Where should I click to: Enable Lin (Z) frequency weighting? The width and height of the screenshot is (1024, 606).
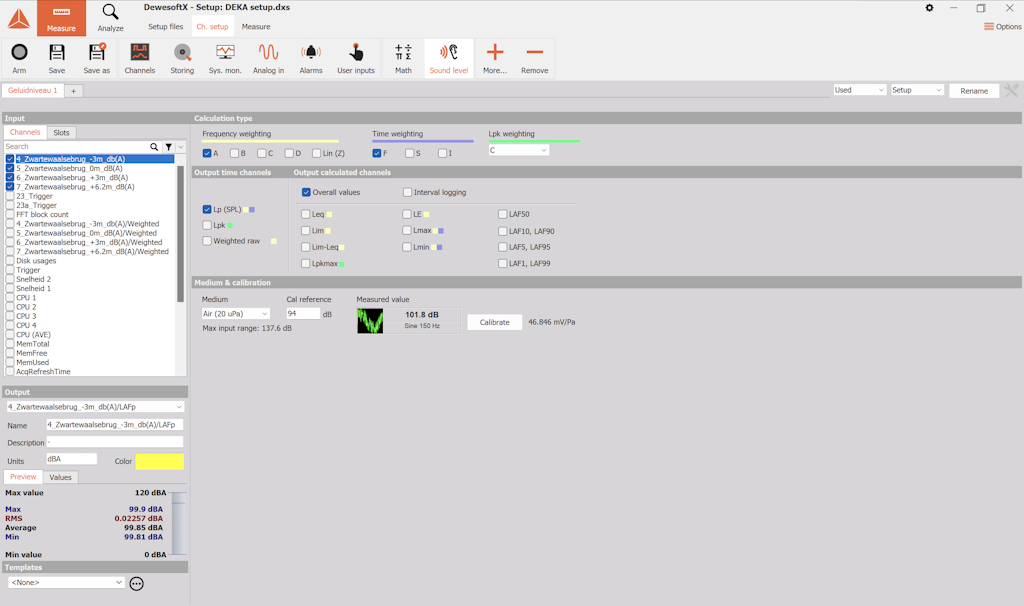[317, 153]
